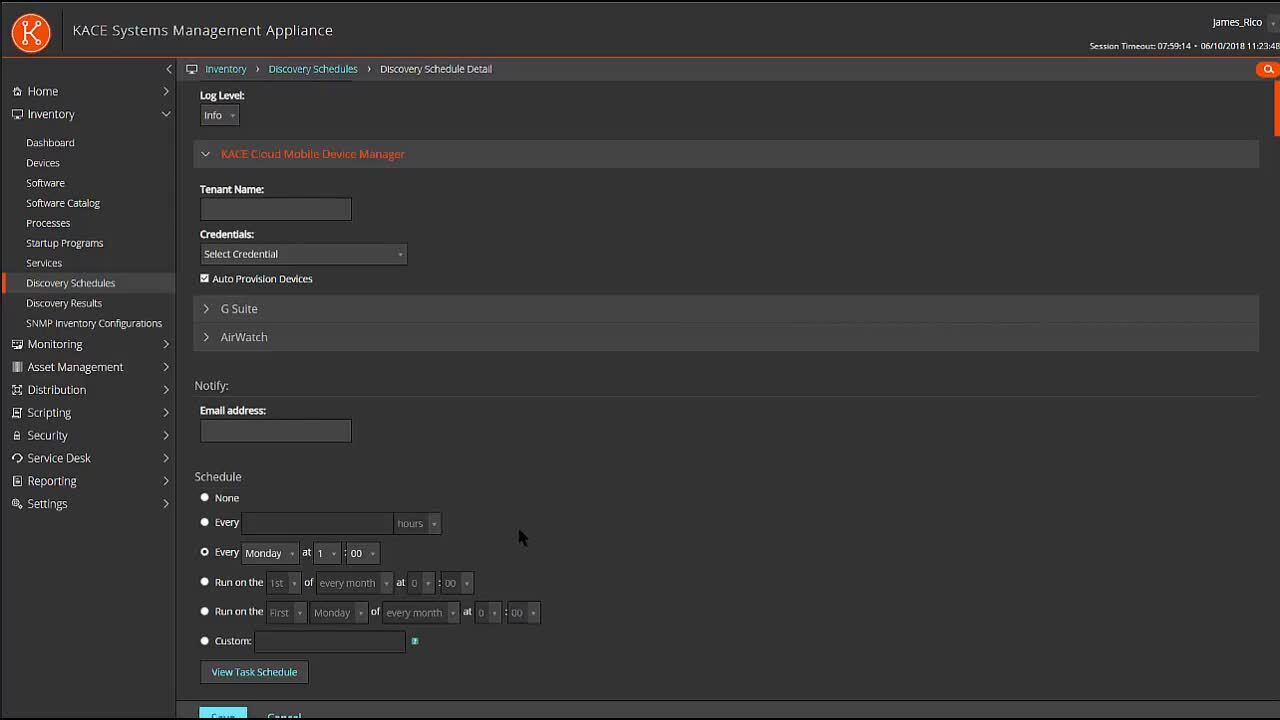The width and height of the screenshot is (1280, 720).
Task: Uncheck Auto Provision Devices
Action: tap(205, 279)
